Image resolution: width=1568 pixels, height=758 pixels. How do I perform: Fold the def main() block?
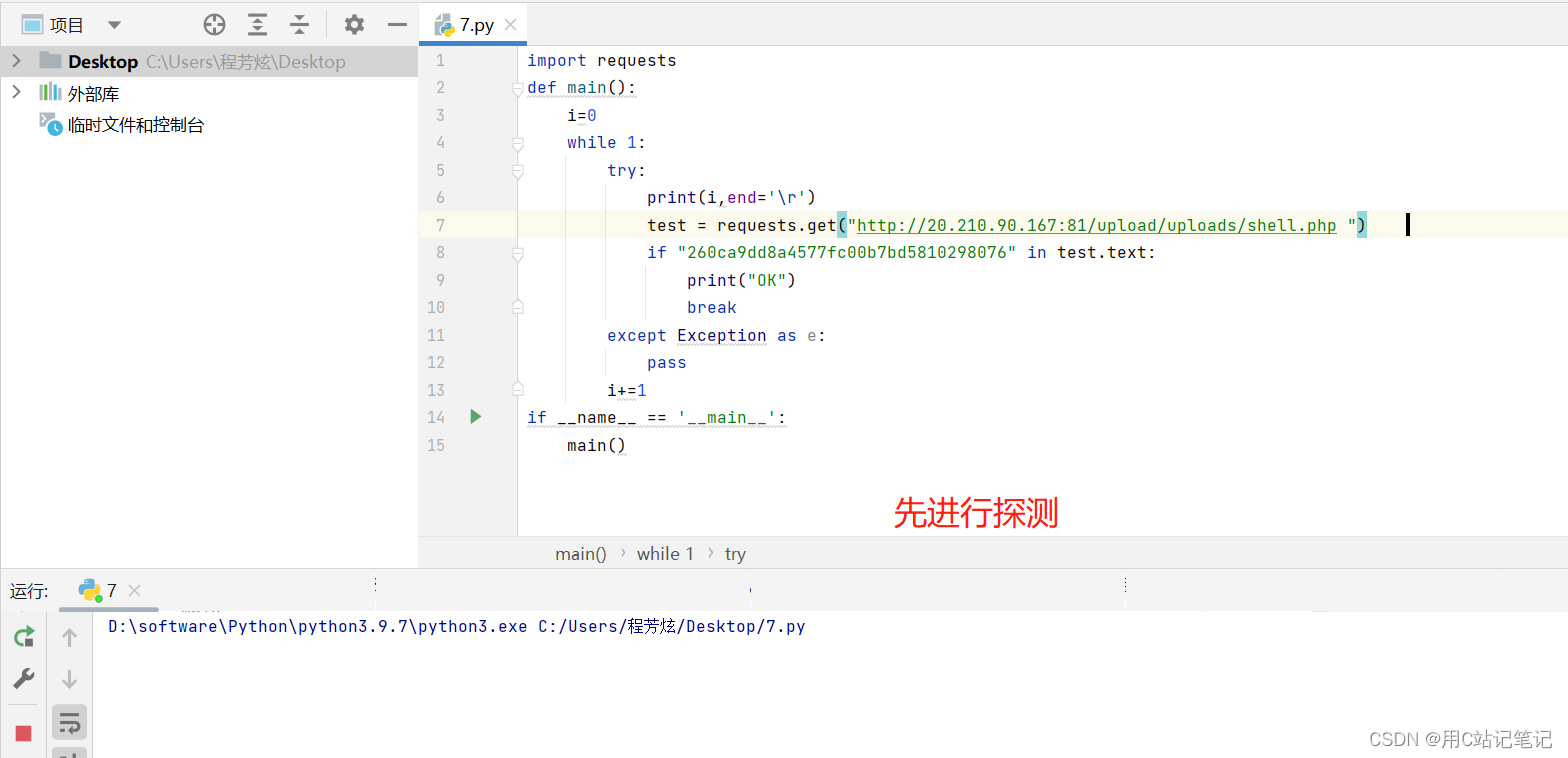[x=517, y=89]
